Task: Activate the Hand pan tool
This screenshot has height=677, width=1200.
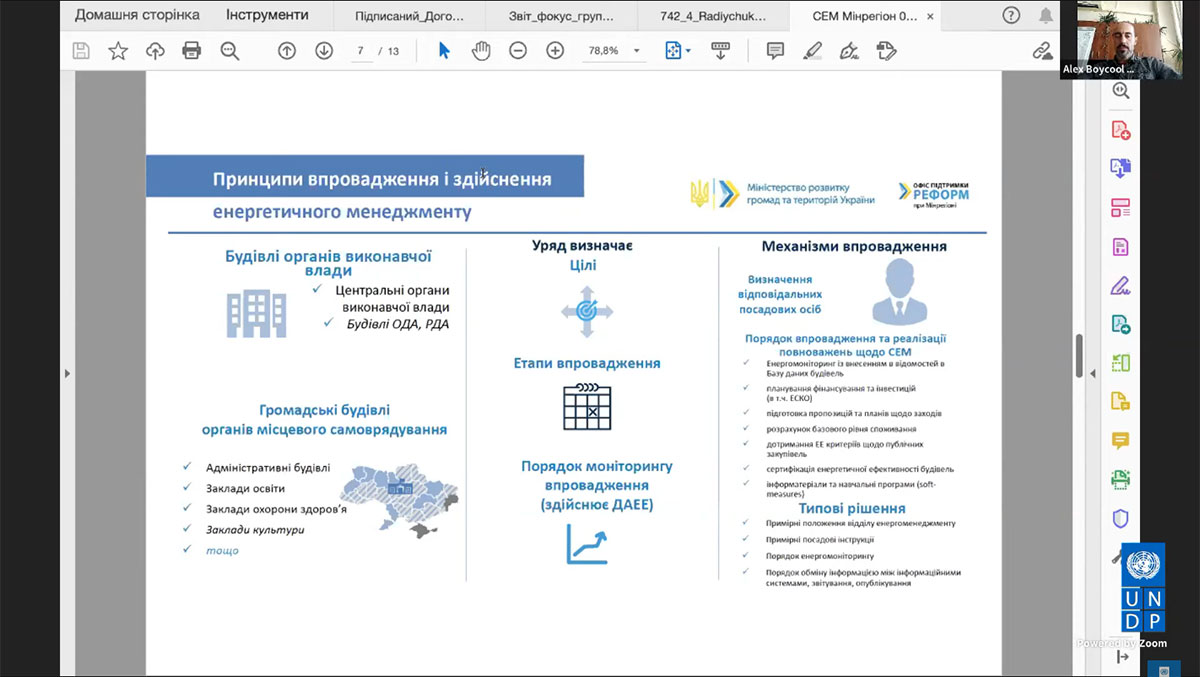Action: click(482, 51)
